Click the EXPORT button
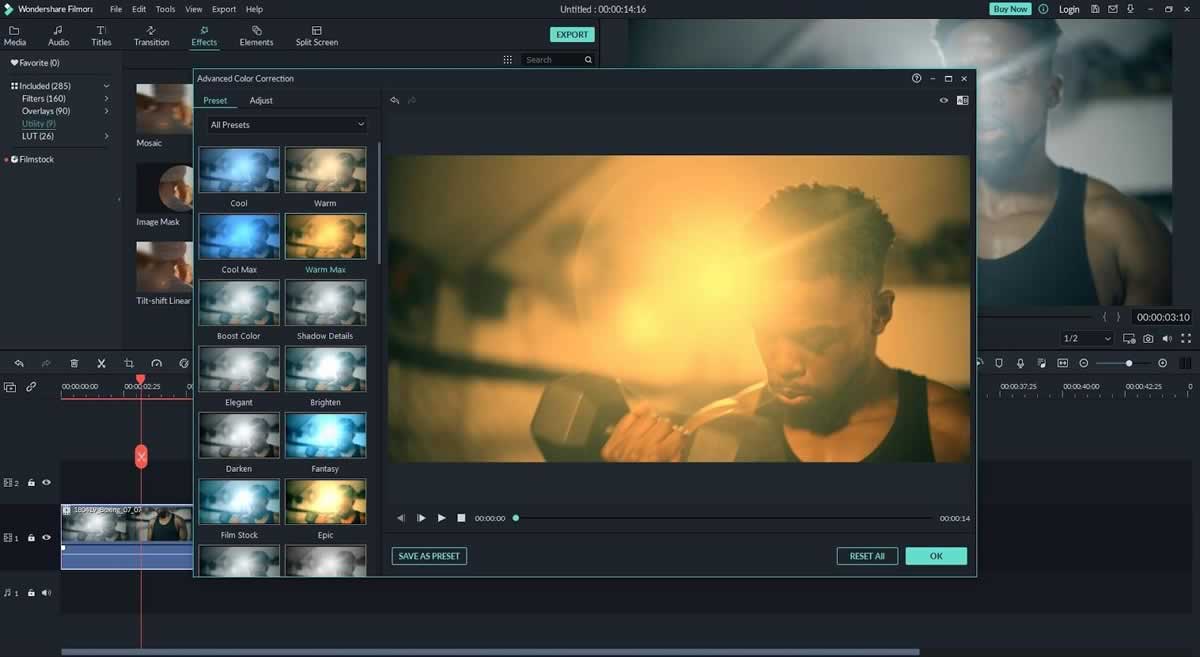Image resolution: width=1200 pixels, height=657 pixels. (571, 33)
